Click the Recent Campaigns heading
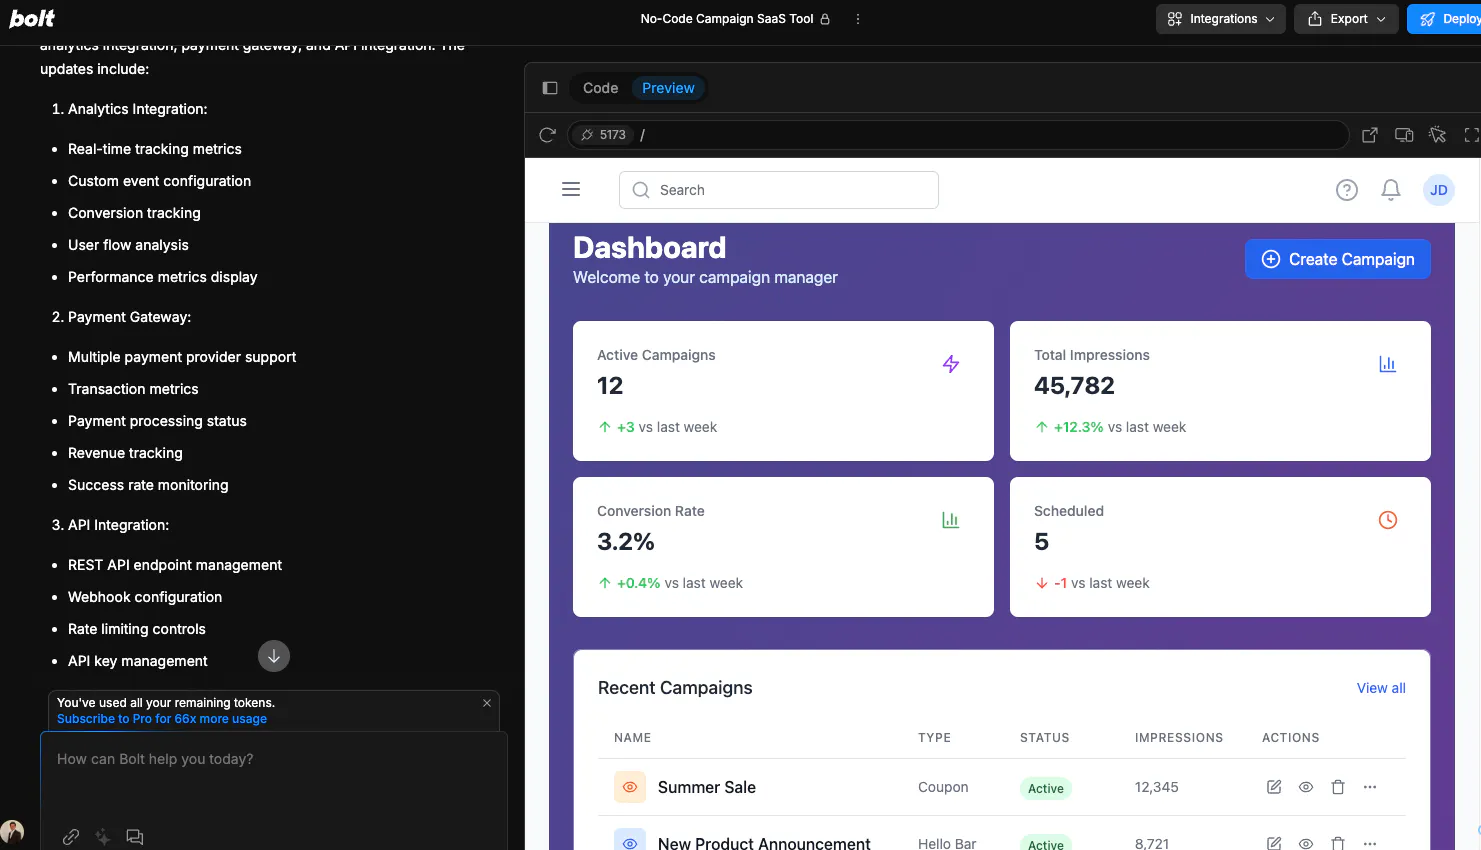This screenshot has width=1481, height=850. (x=675, y=688)
